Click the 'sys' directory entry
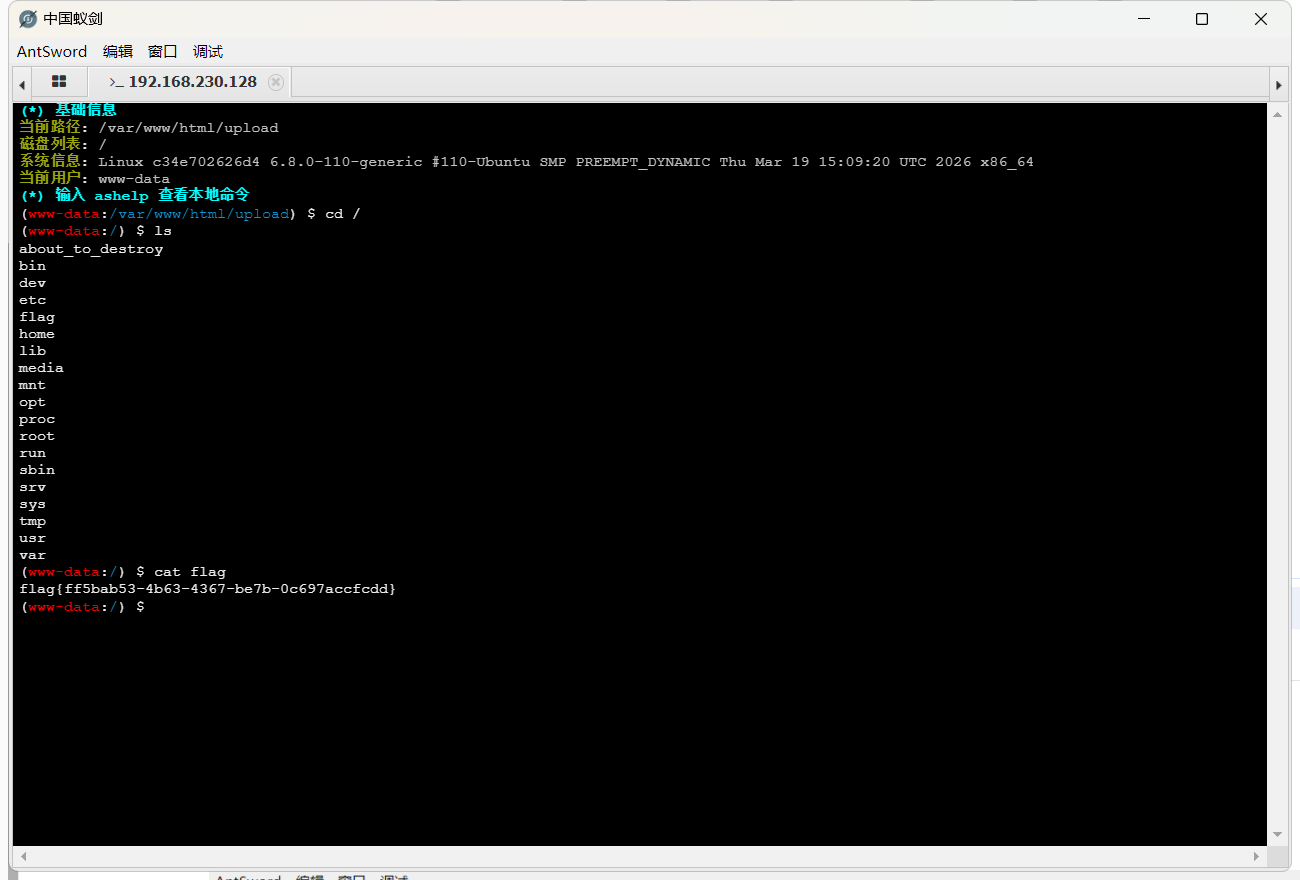This screenshot has height=880, width=1300. (x=32, y=504)
